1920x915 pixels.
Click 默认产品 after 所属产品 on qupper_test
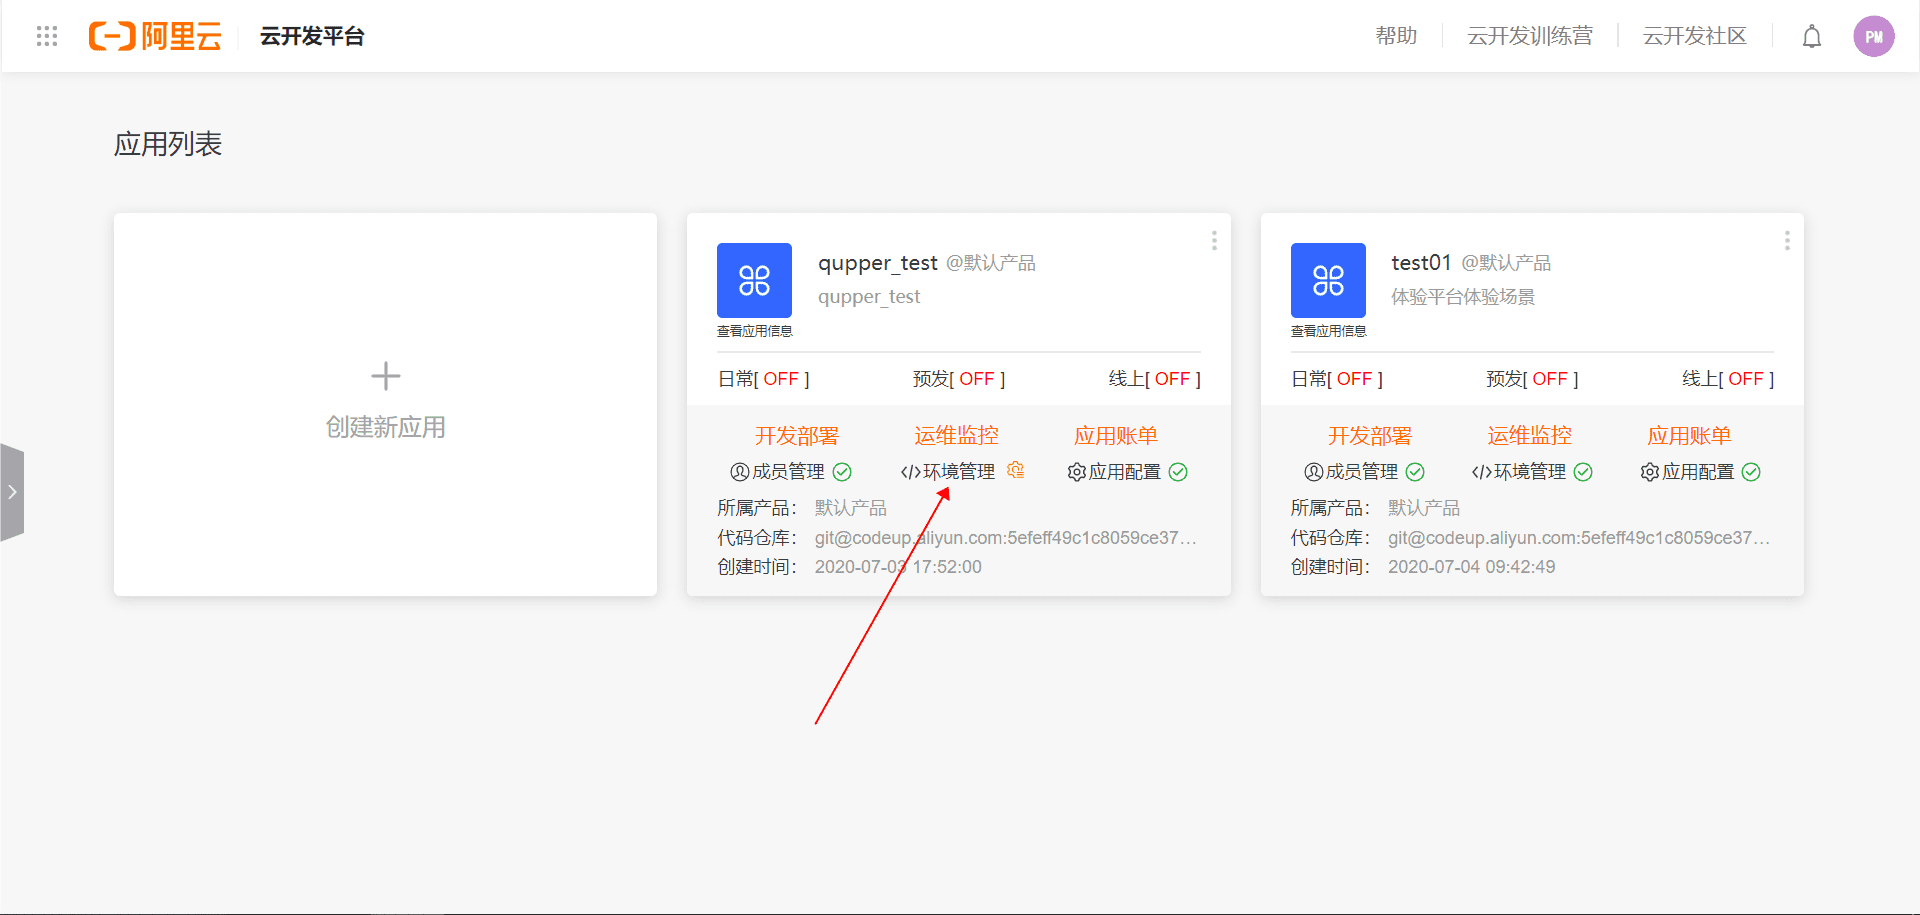[x=851, y=508]
